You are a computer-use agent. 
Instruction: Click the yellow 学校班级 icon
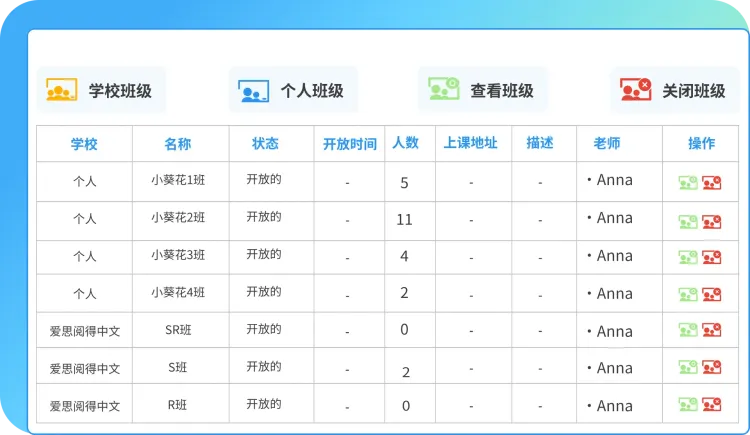click(x=62, y=90)
